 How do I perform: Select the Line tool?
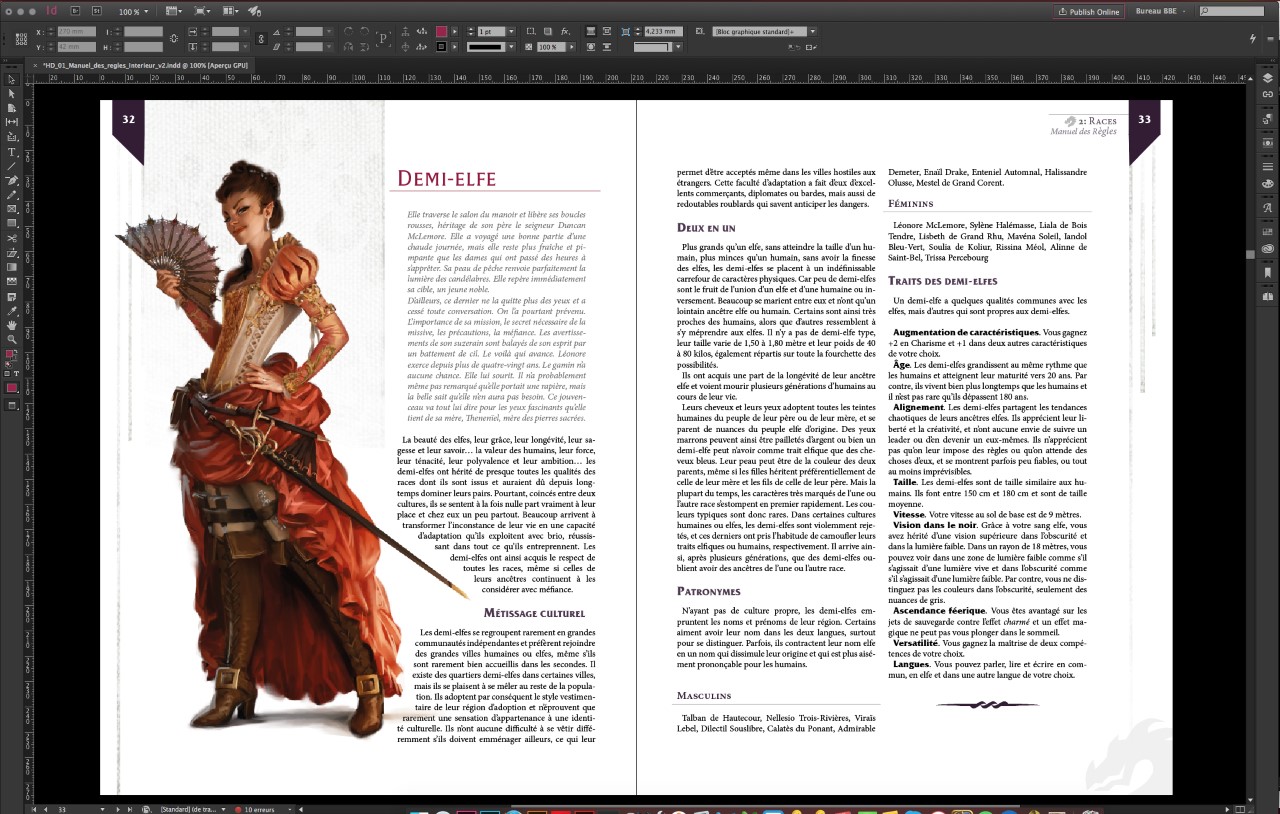click(12, 166)
